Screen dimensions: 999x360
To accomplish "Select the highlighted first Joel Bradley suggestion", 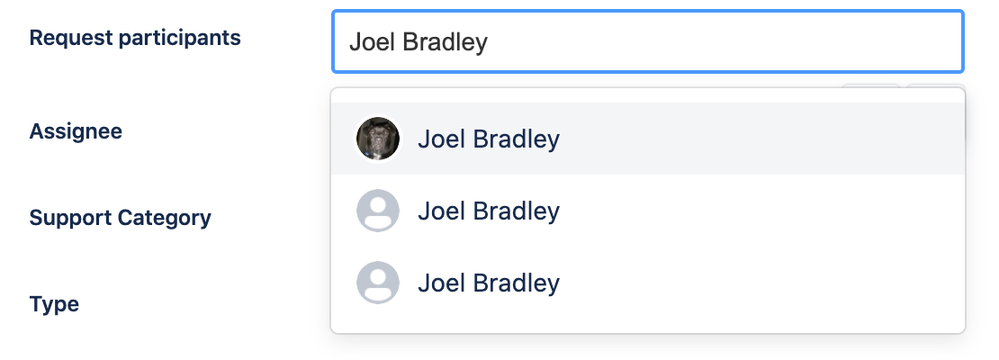I will [x=648, y=138].
